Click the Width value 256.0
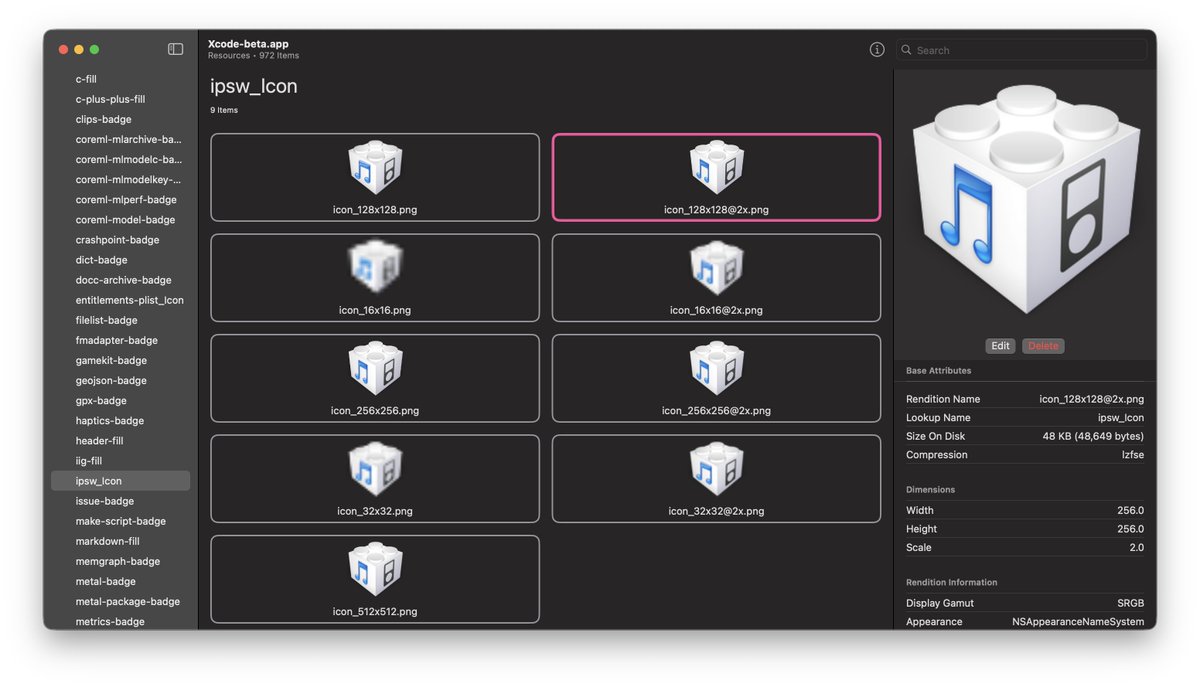This screenshot has height=687, width=1200. [x=1130, y=510]
